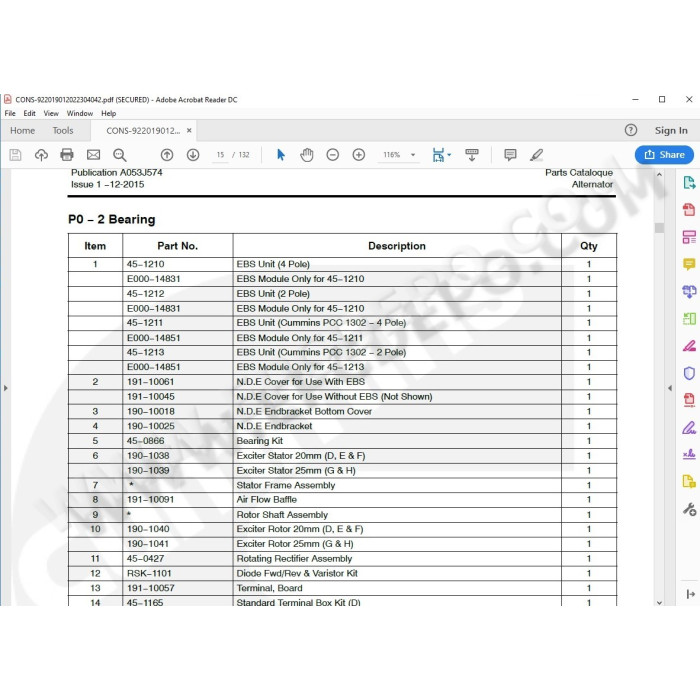The image size is (700, 700).
Task: Open Combine Files tool in right pane
Action: (689, 292)
